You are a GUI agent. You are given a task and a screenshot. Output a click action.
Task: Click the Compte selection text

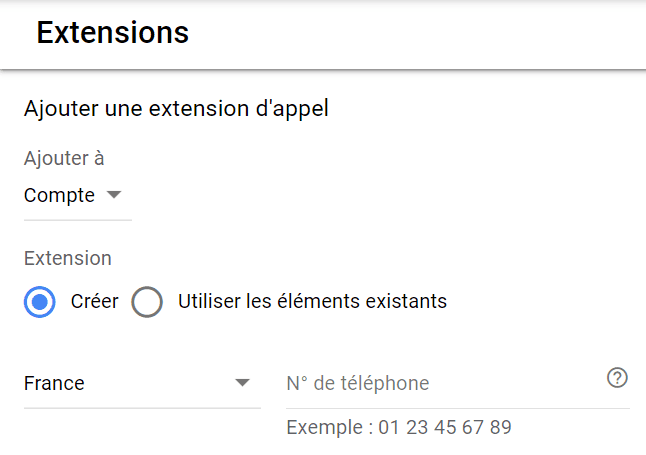pyautogui.click(x=59, y=195)
